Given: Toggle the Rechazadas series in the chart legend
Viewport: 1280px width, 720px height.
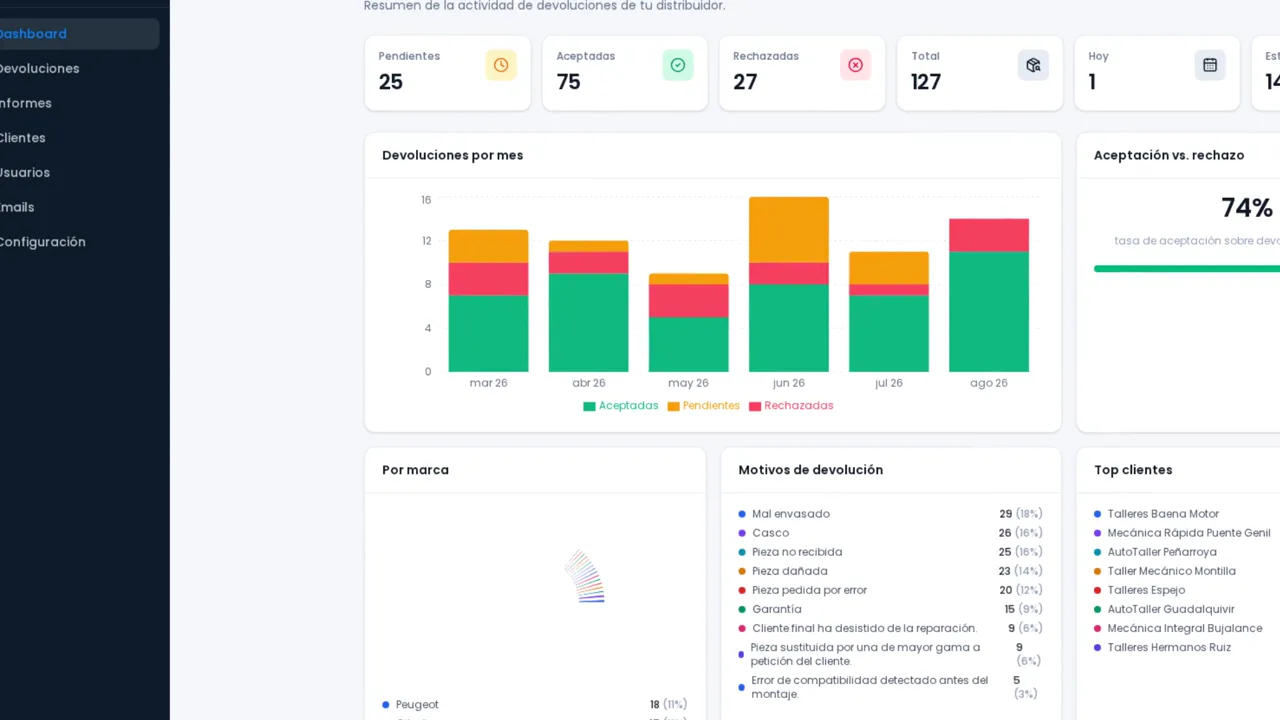Looking at the screenshot, I should pyautogui.click(x=791, y=406).
